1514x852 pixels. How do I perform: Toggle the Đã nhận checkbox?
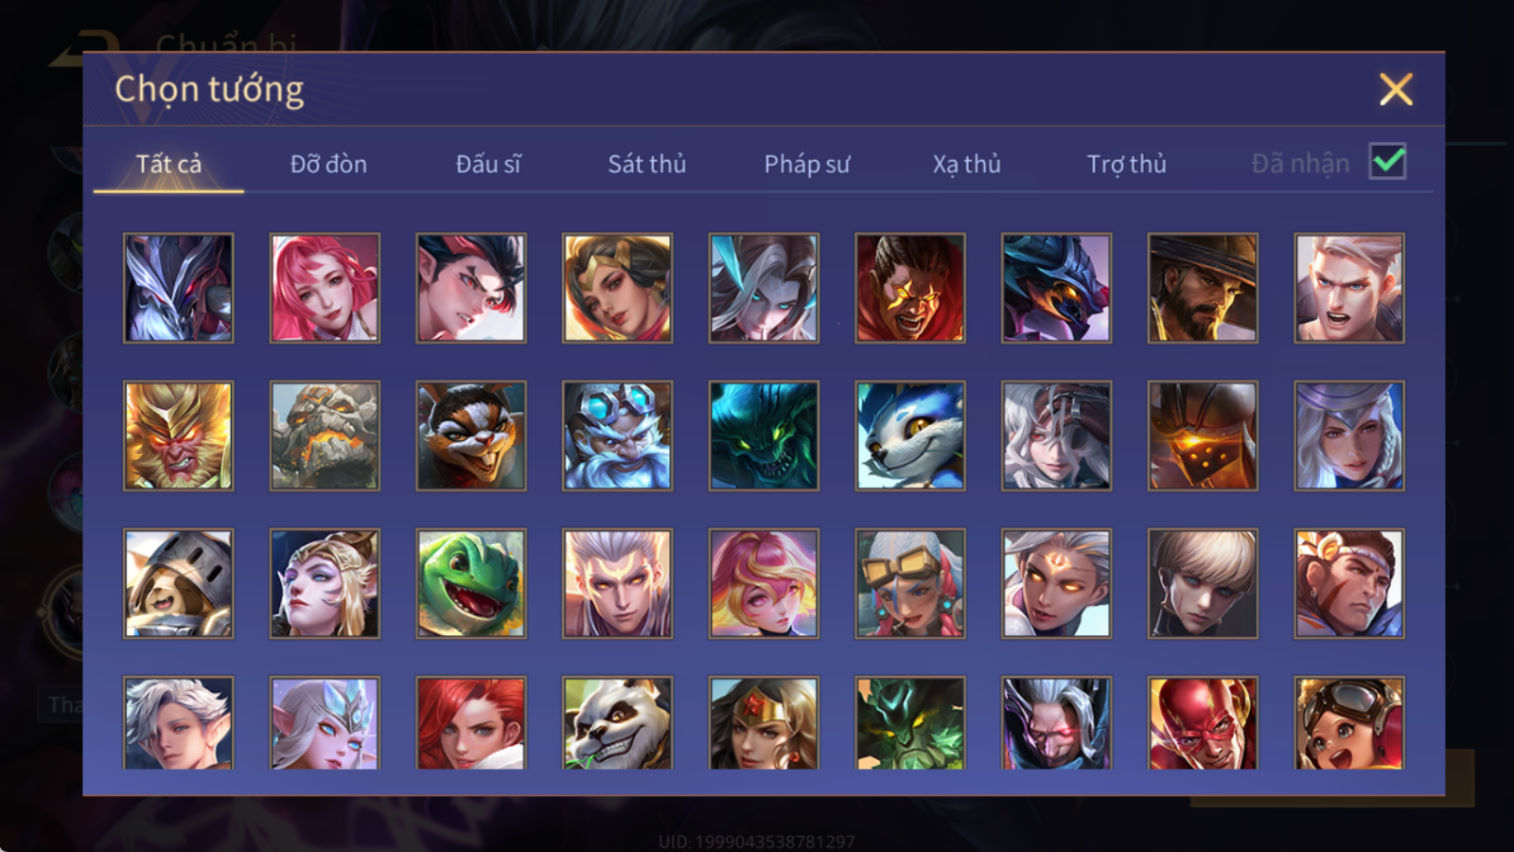click(x=1388, y=162)
